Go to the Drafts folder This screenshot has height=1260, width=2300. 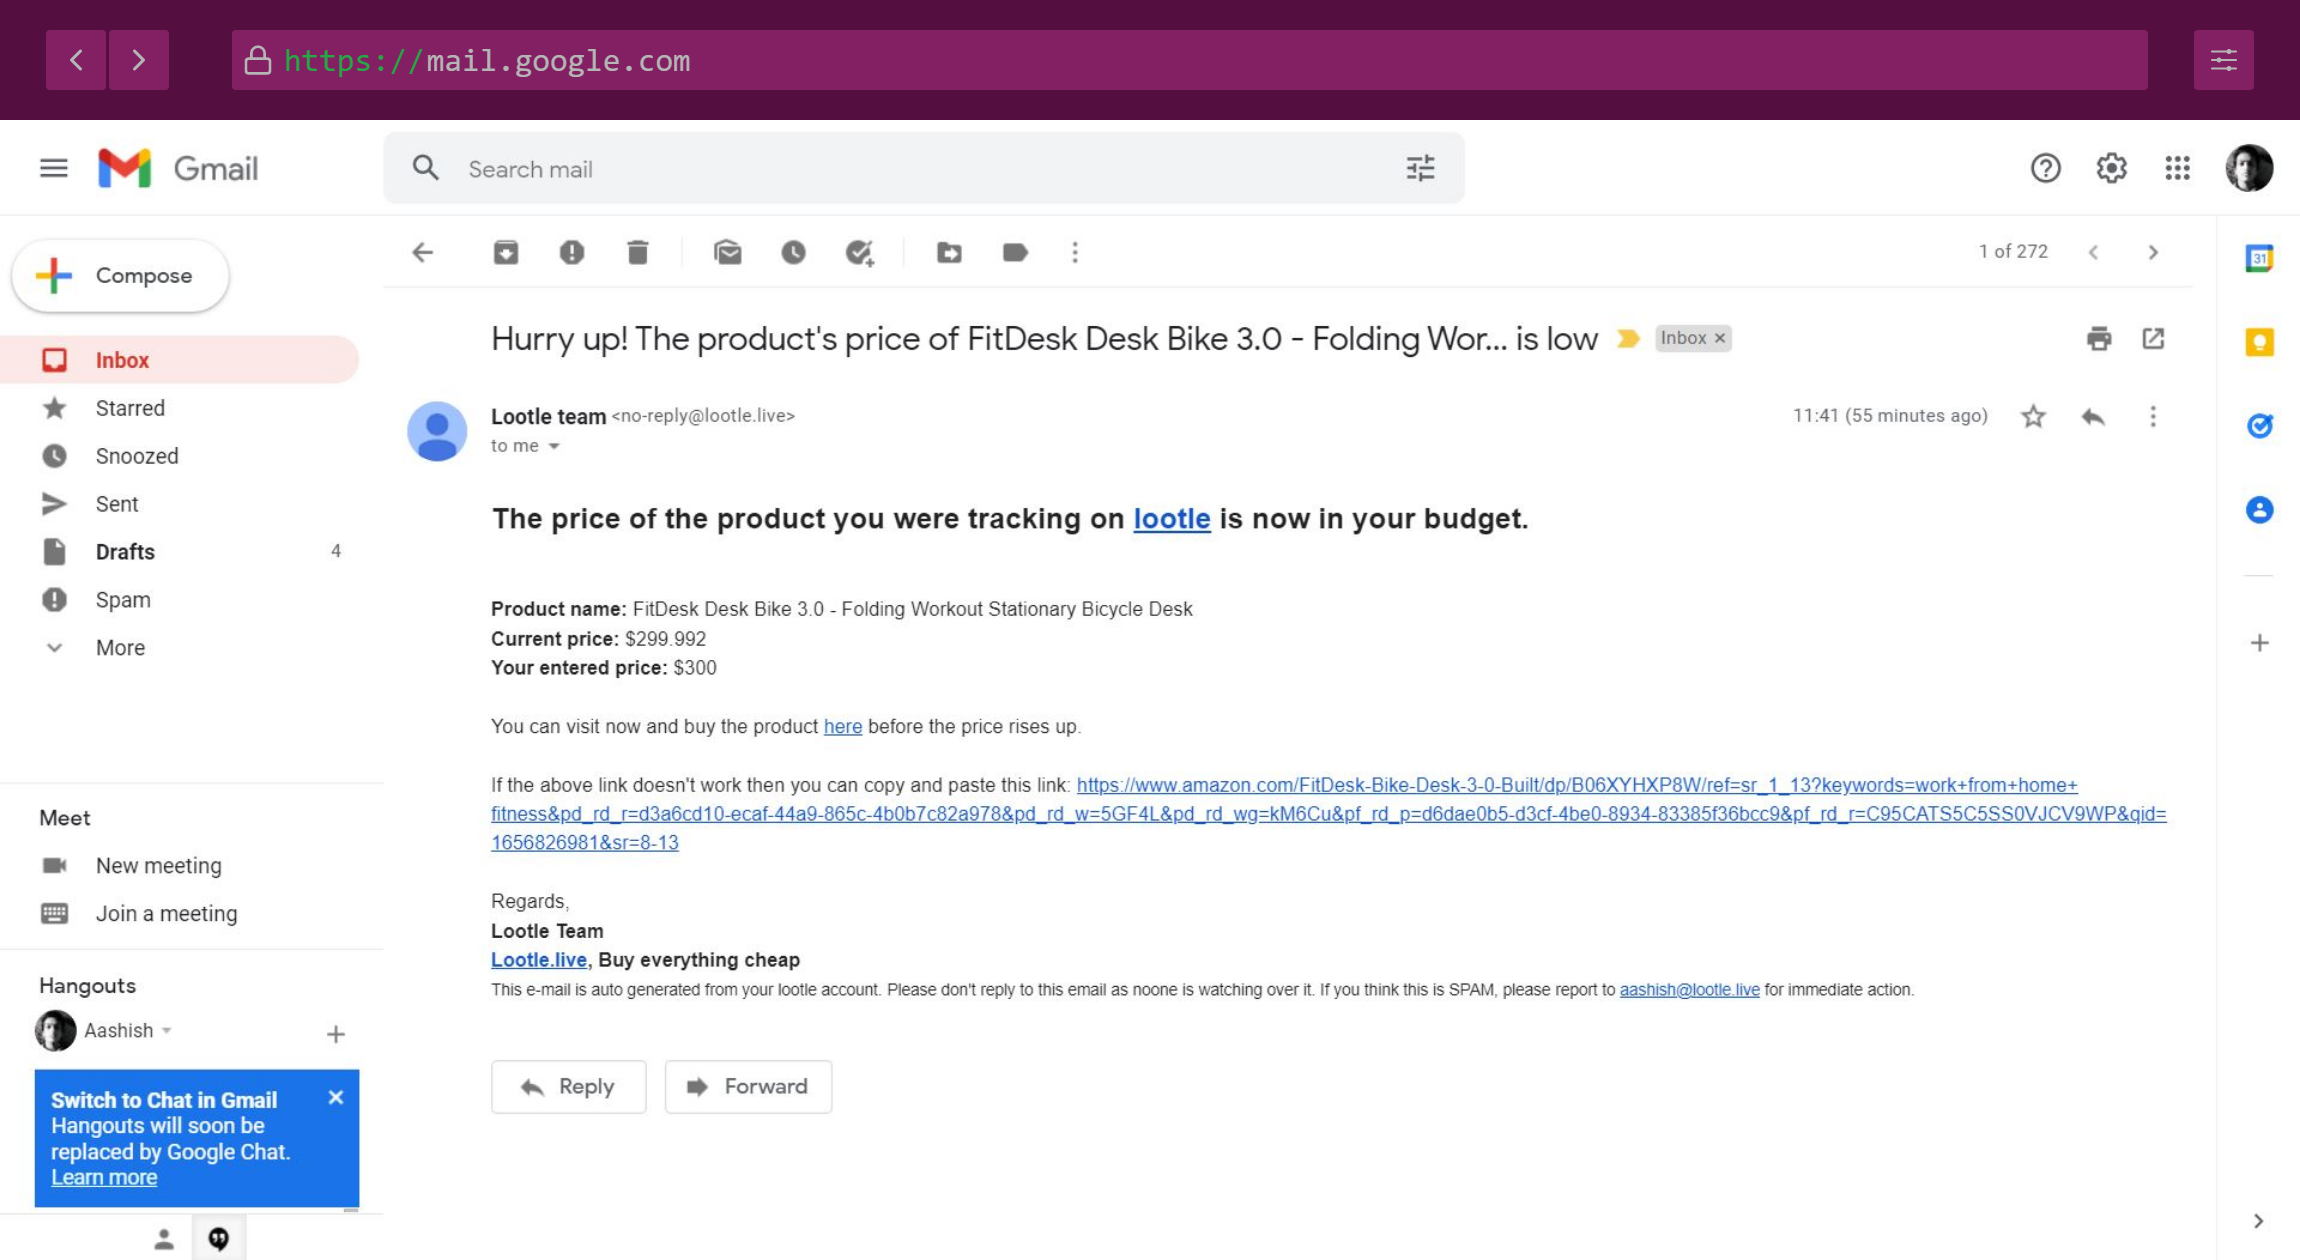point(125,552)
